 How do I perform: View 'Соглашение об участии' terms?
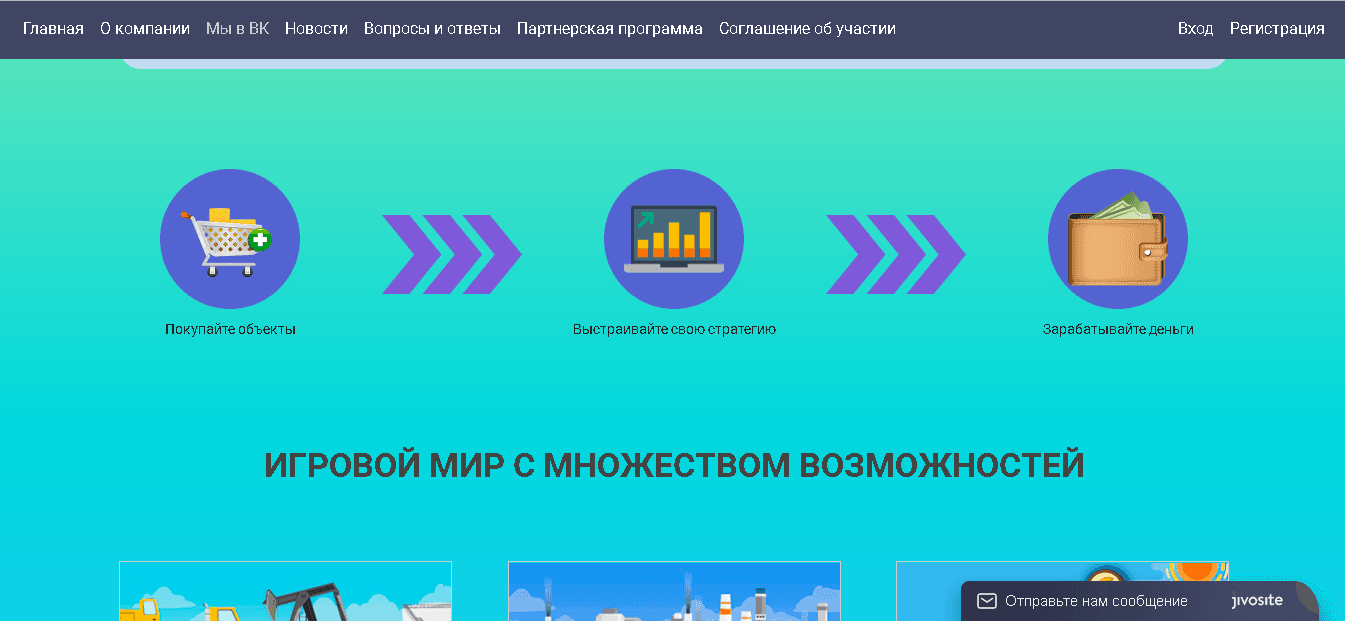807,28
